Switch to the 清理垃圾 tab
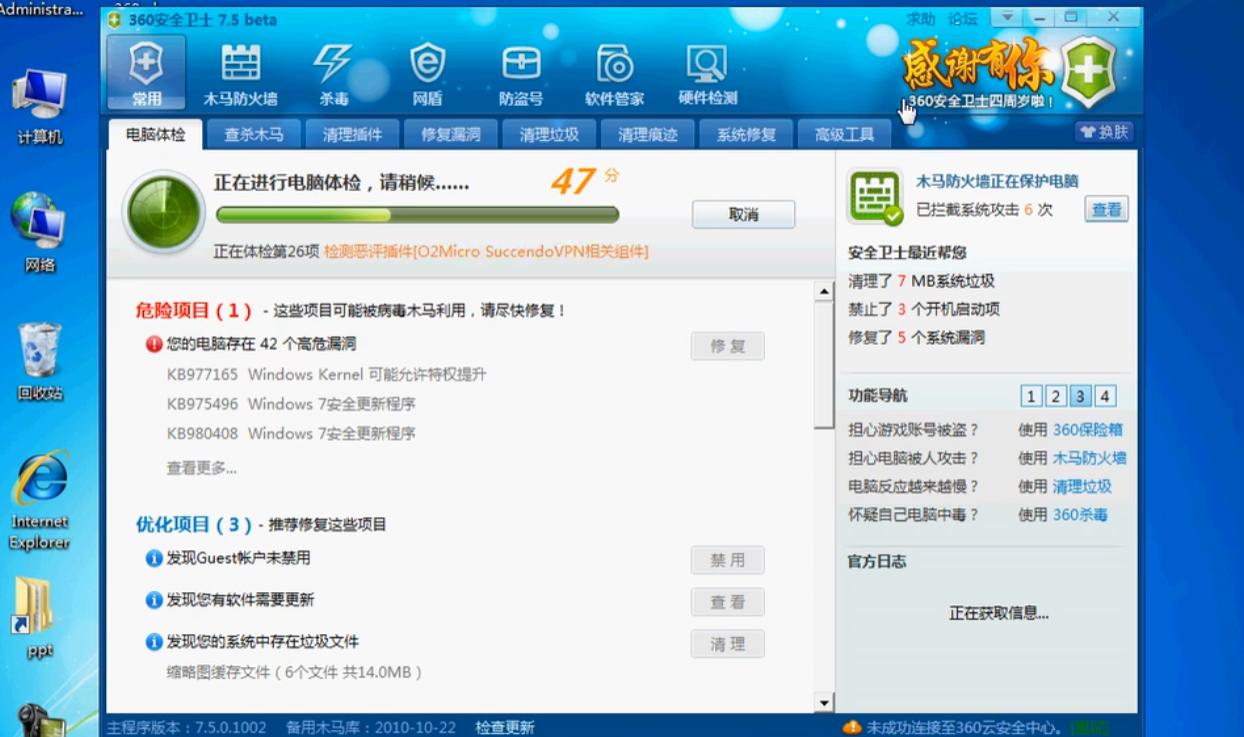The height and width of the screenshot is (737, 1244). 549,134
